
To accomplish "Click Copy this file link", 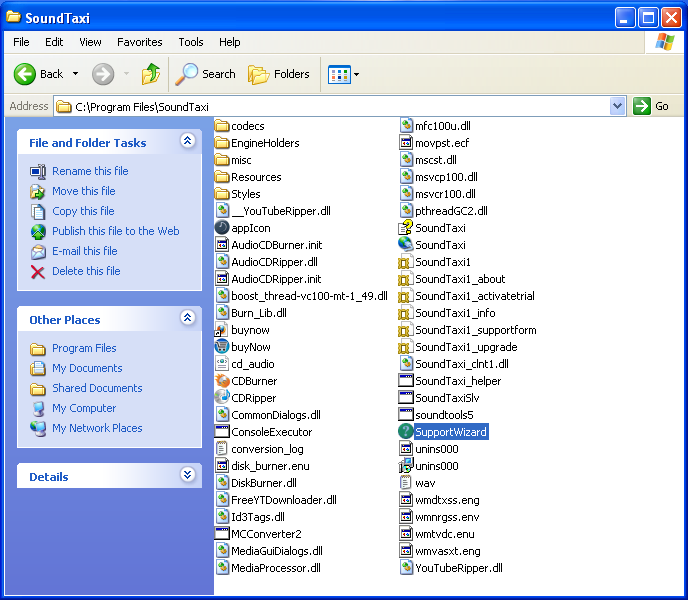I will (x=83, y=211).
